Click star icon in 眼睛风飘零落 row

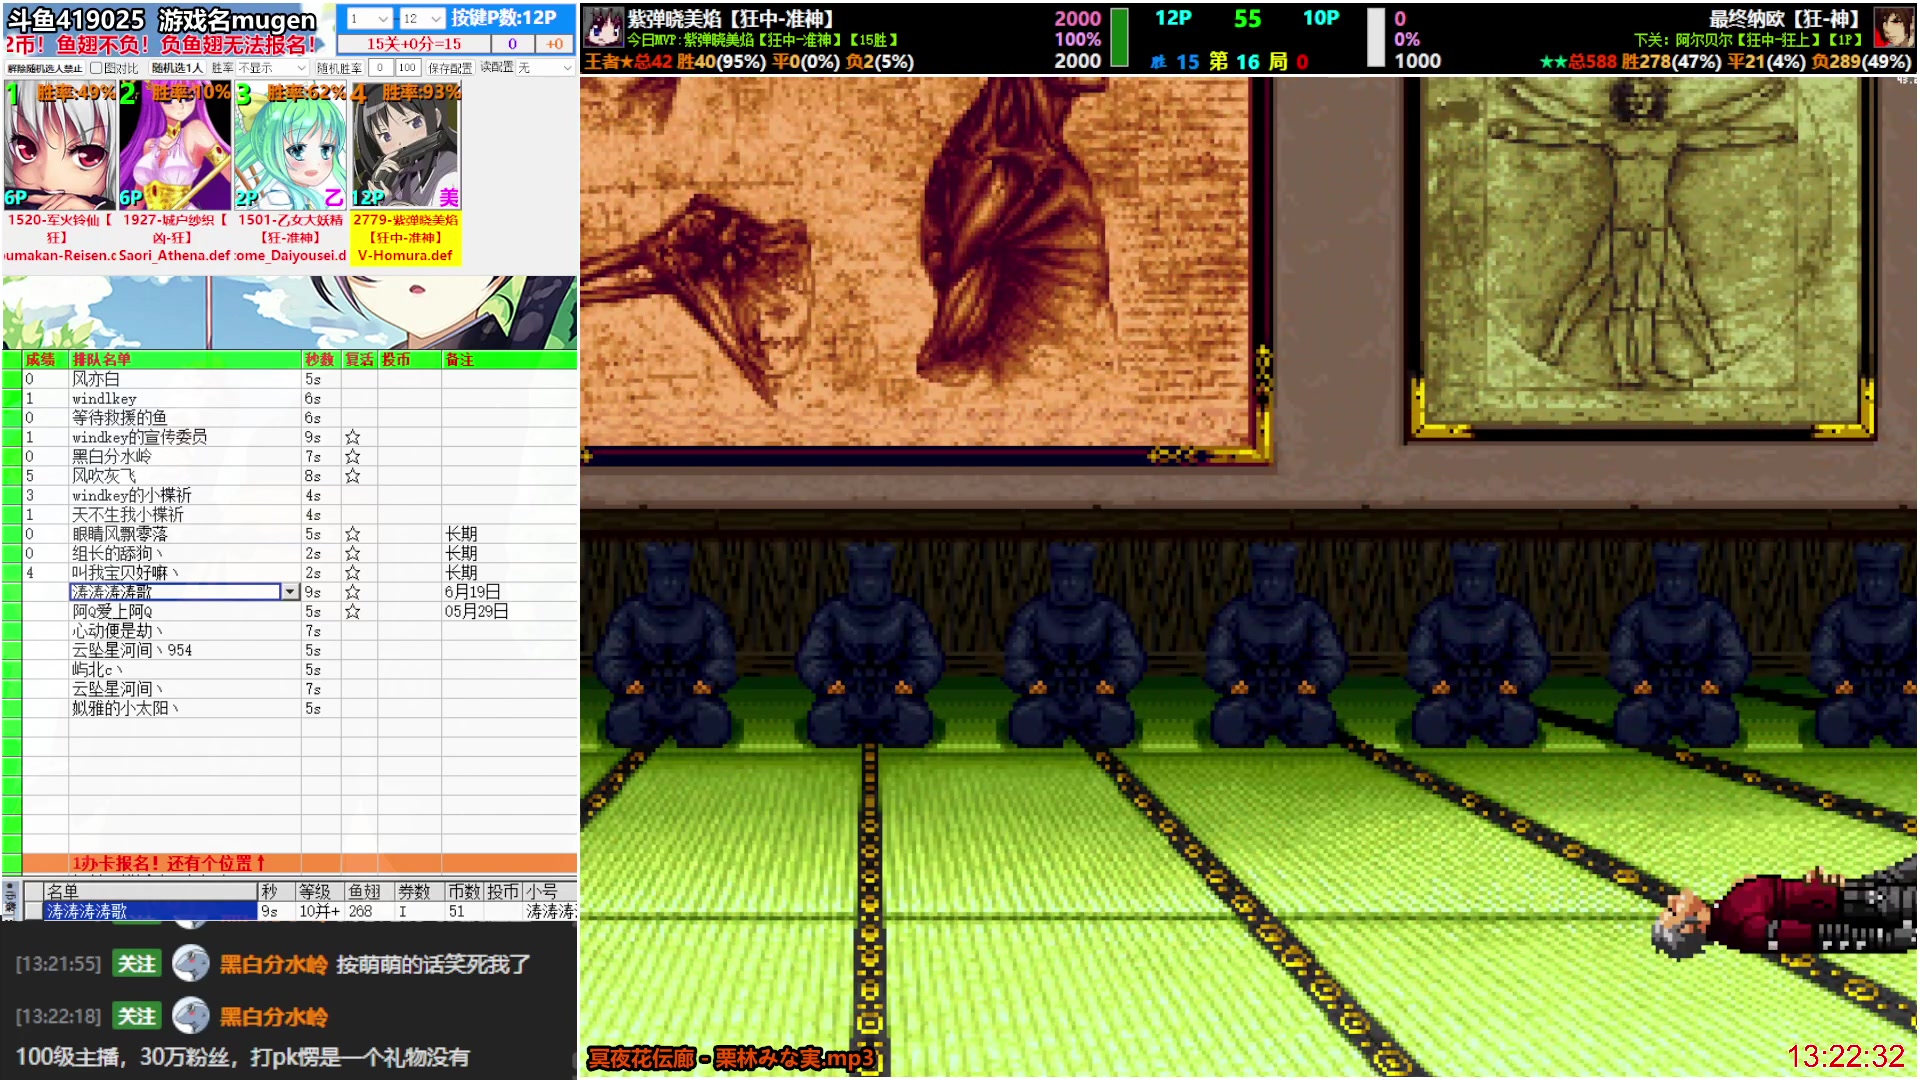[352, 534]
